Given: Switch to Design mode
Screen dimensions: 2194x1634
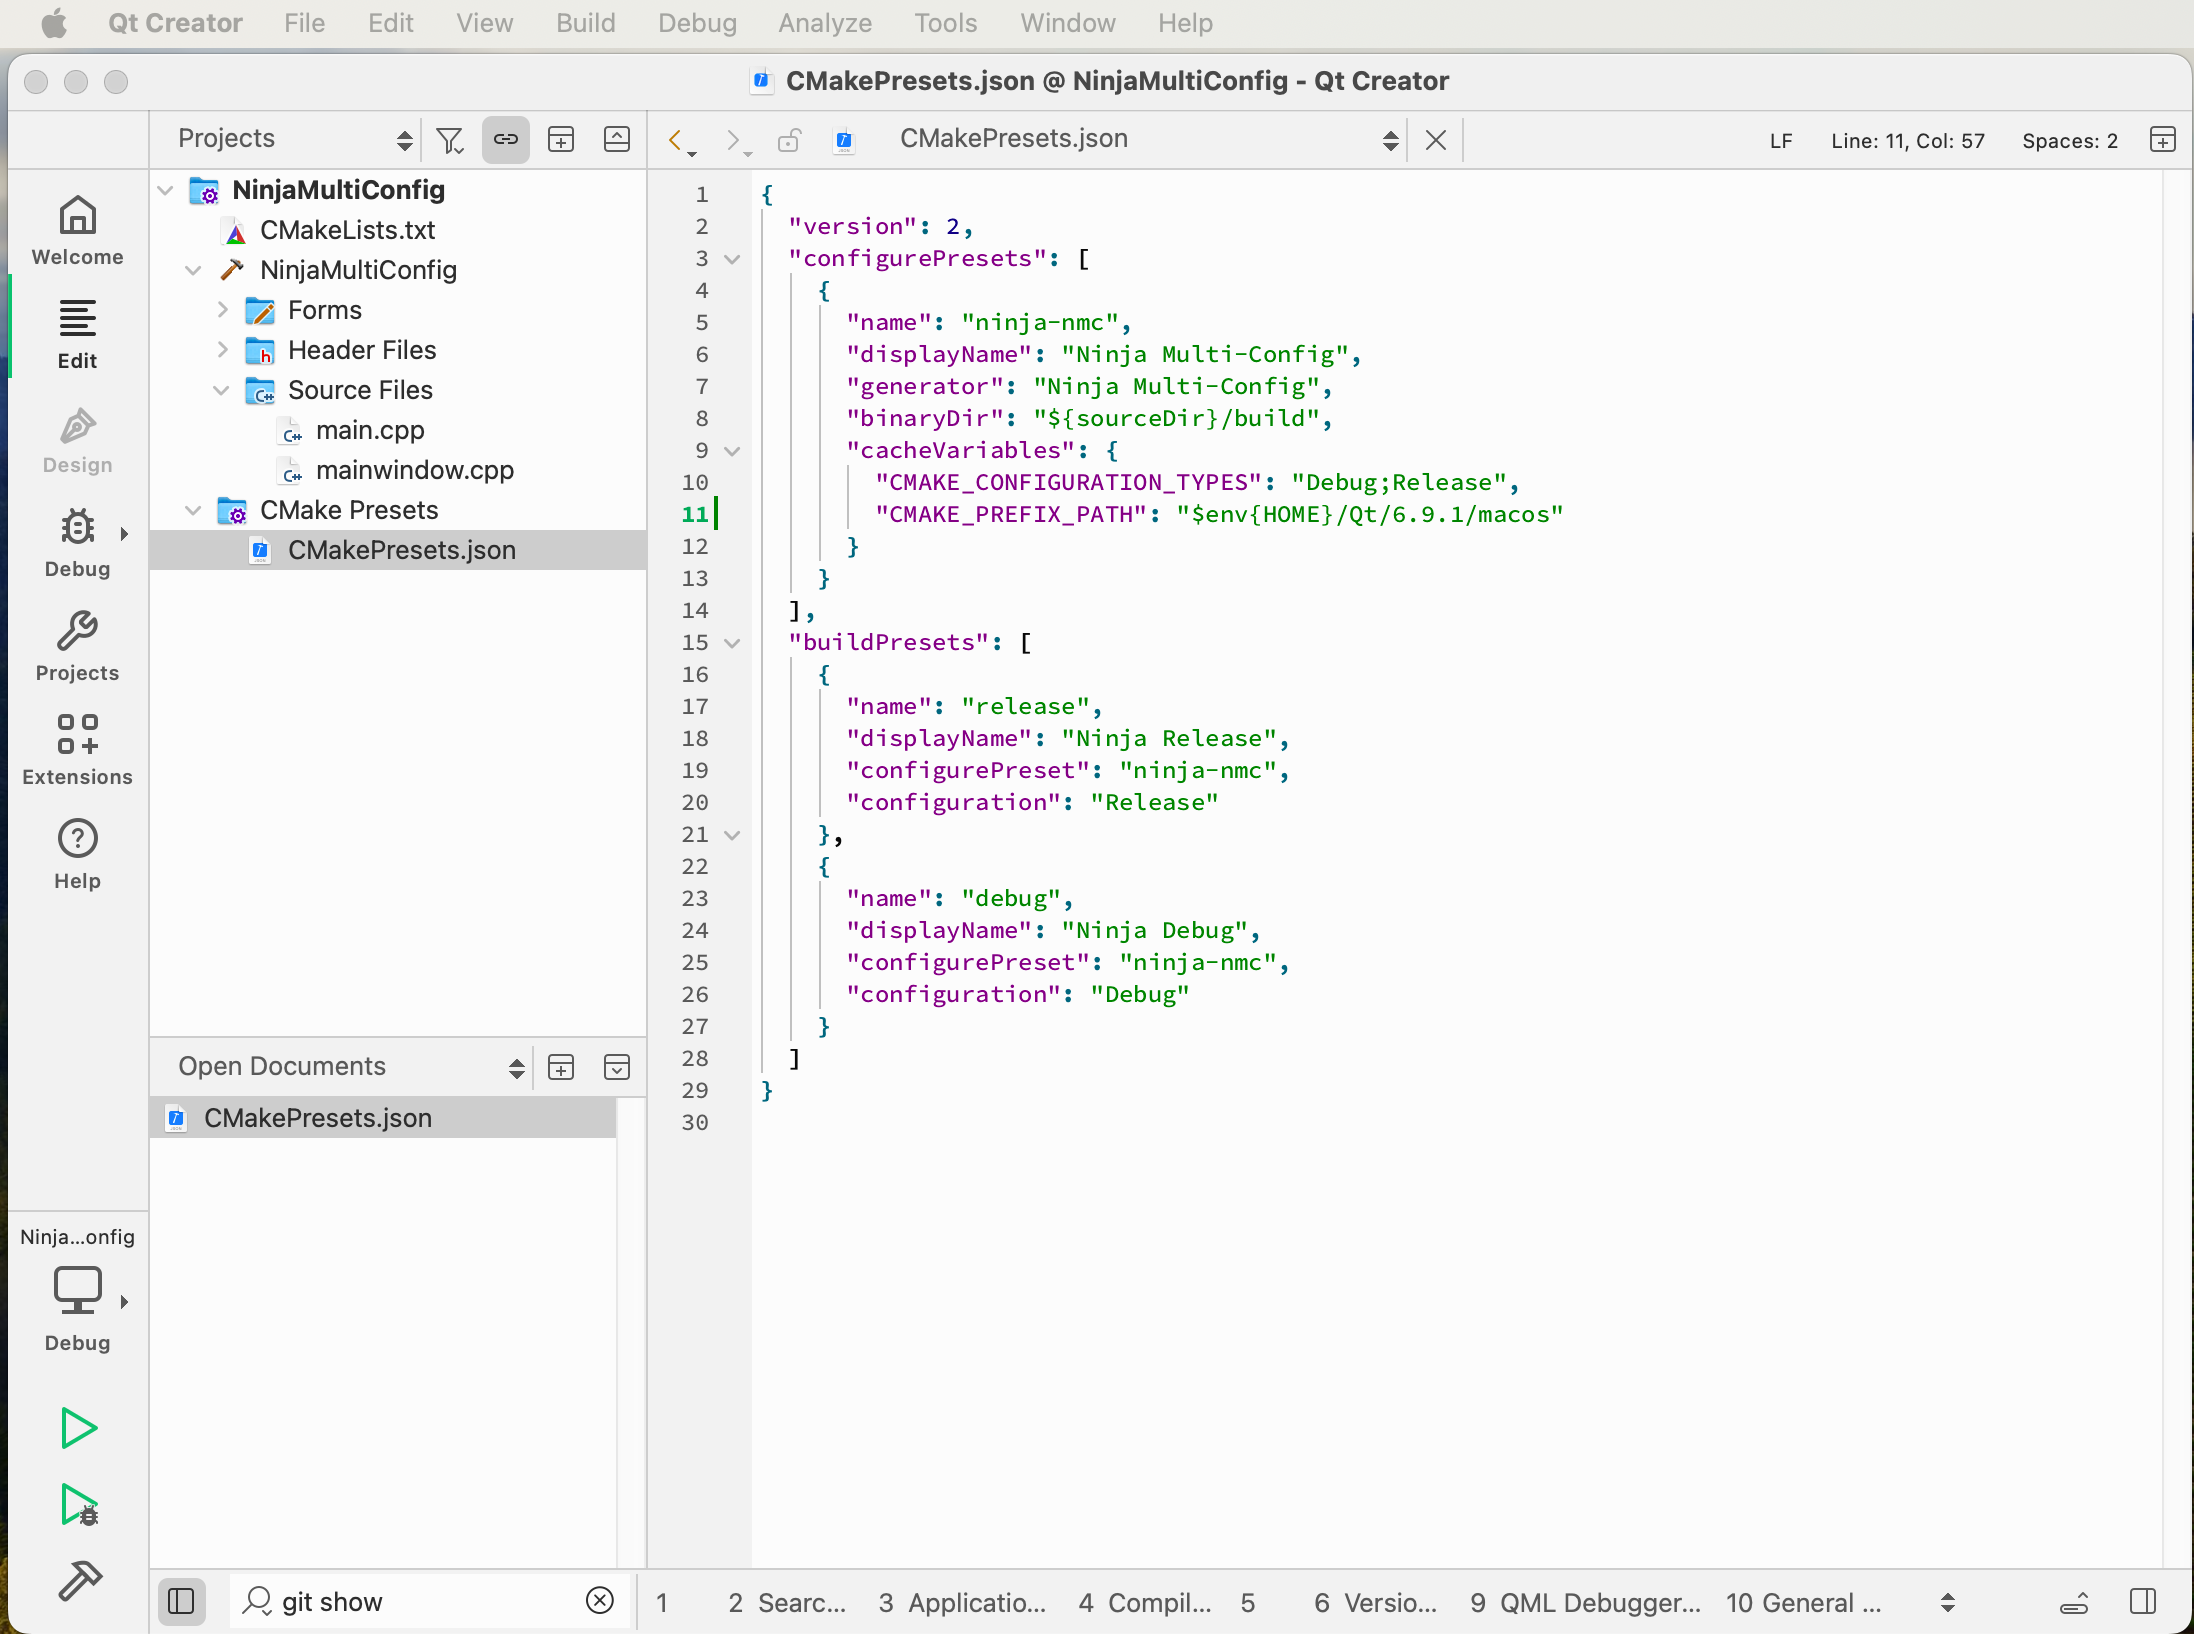Looking at the screenshot, I should [77, 441].
